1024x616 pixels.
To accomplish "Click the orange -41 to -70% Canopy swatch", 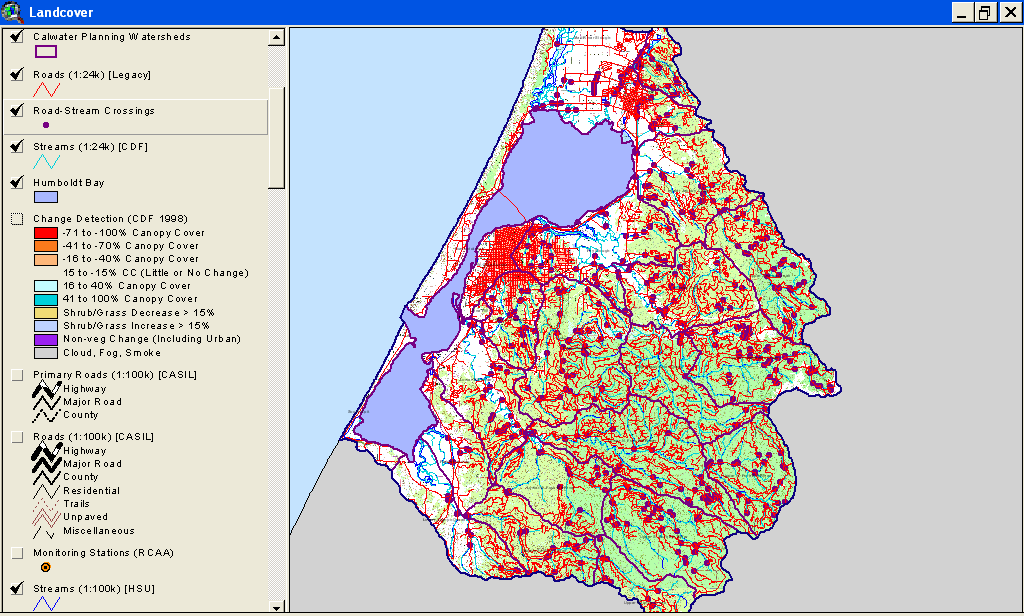I will (x=46, y=246).
